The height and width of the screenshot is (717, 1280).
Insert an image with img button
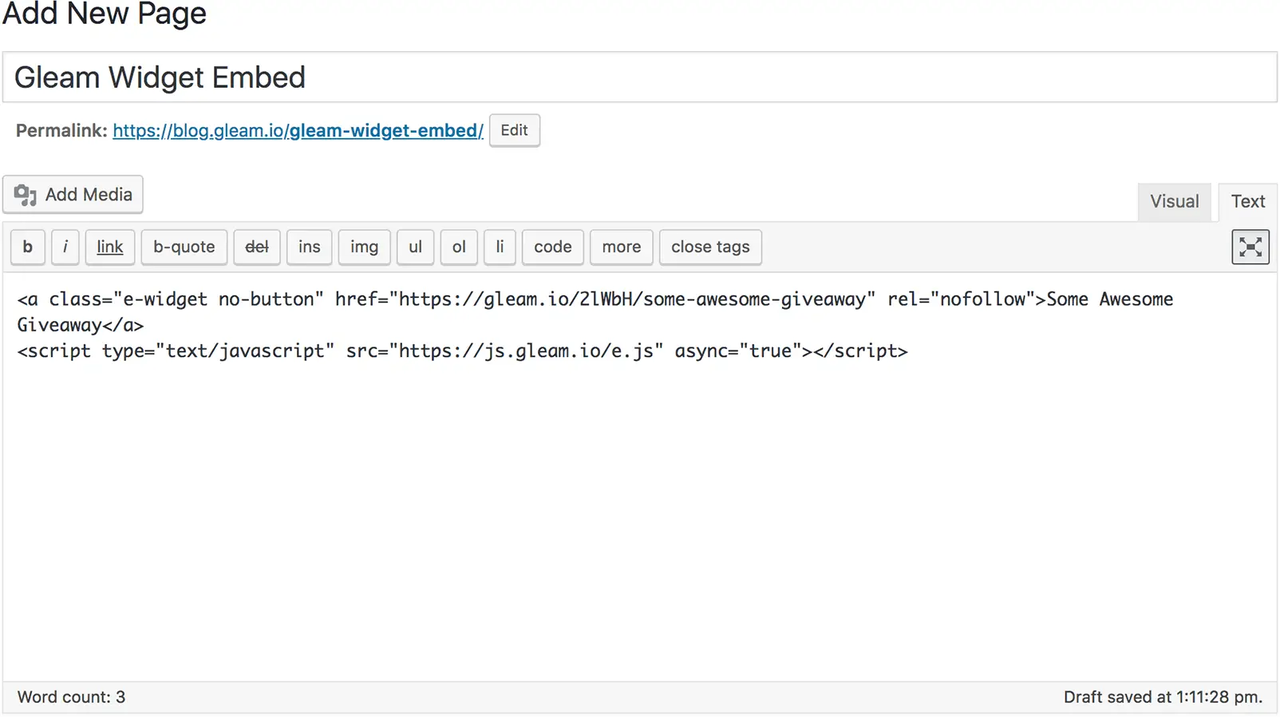coord(364,247)
